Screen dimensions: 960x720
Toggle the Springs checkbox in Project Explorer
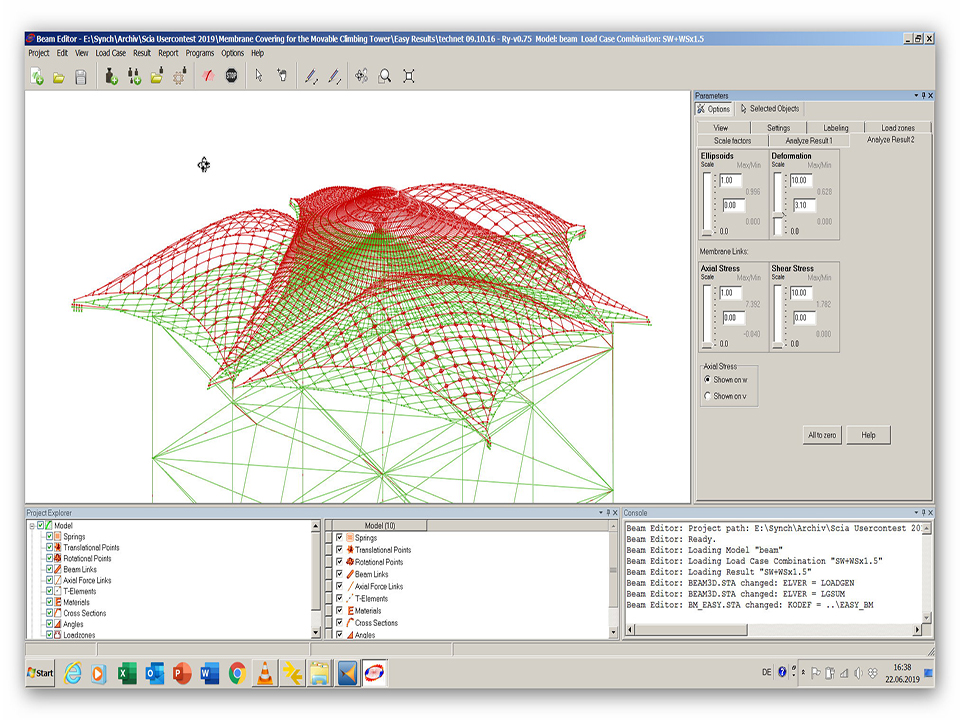pos(49,537)
